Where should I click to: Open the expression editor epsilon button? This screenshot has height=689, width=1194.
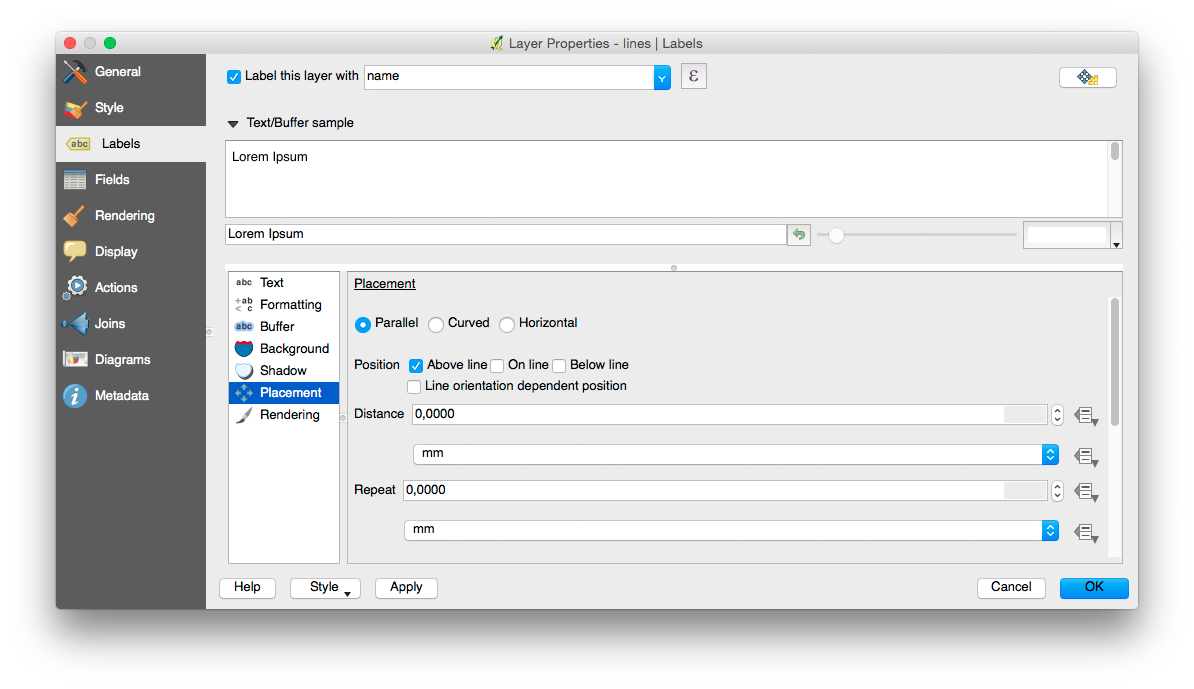(694, 76)
